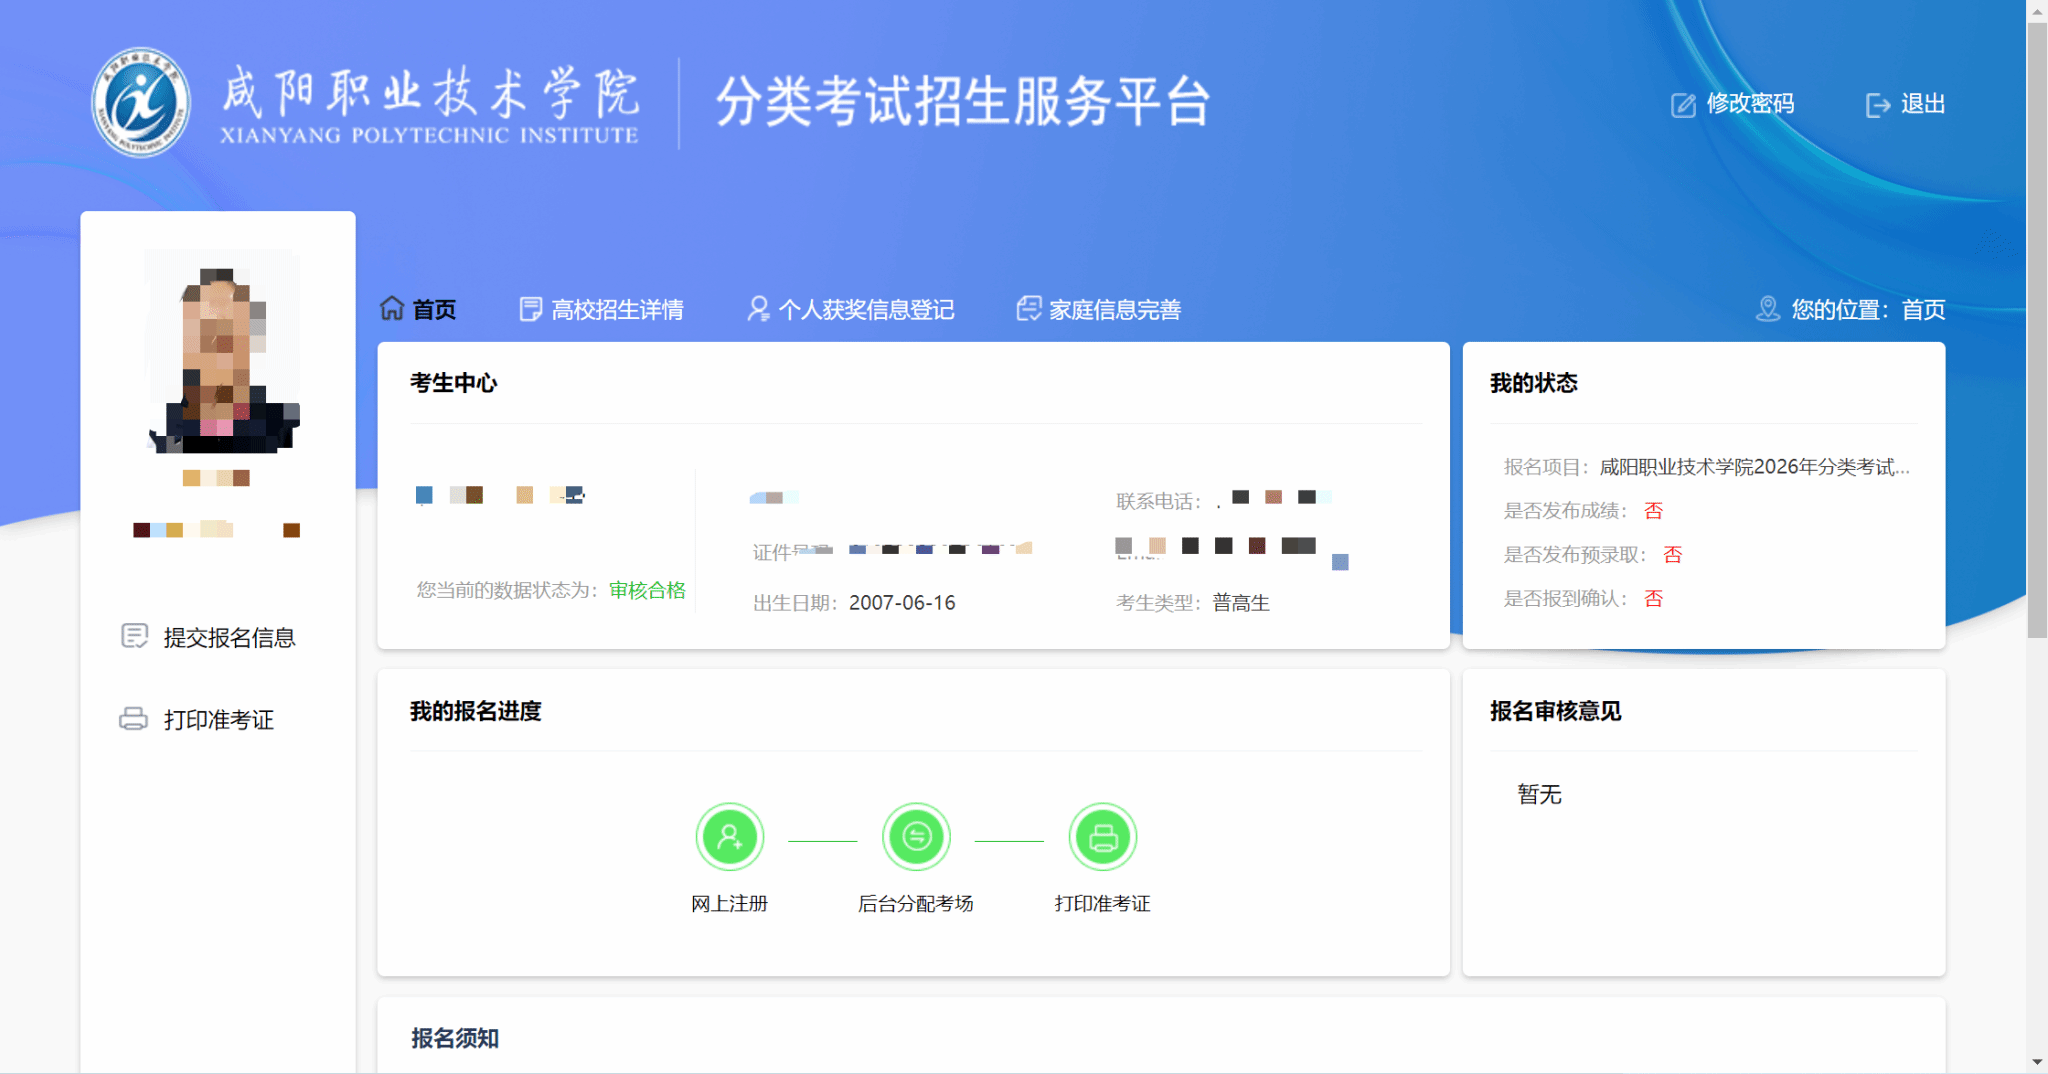Click the Xianyang Polytechnic Institute logo
Screen dimensions: 2048x1074
[x=141, y=103]
